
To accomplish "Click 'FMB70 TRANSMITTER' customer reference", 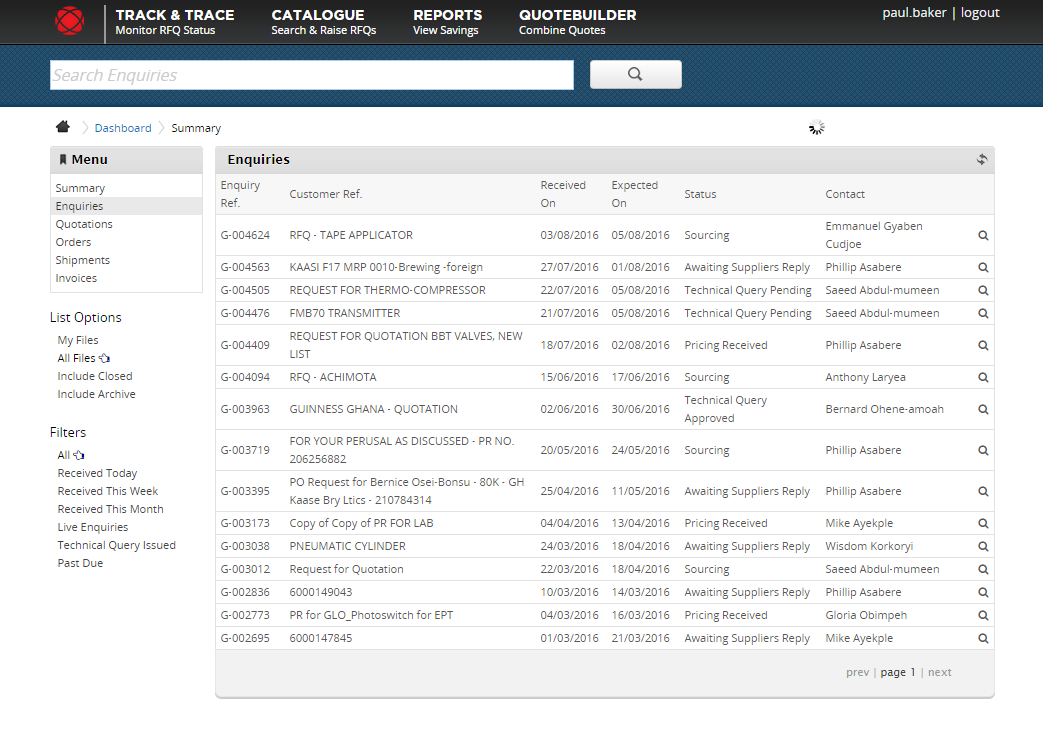I will [345, 313].
